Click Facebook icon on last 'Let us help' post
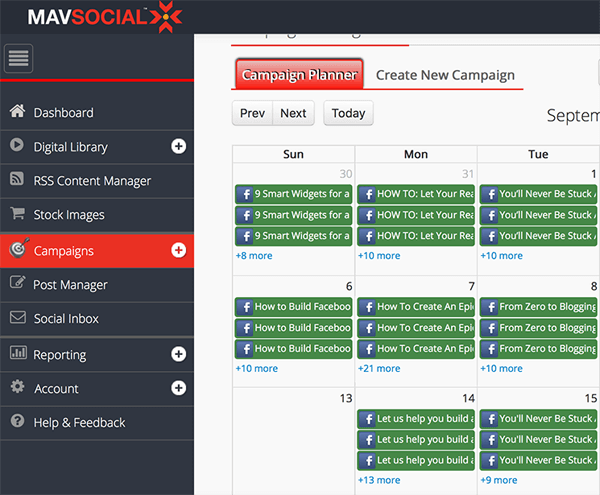The width and height of the screenshot is (600, 495). [368, 461]
